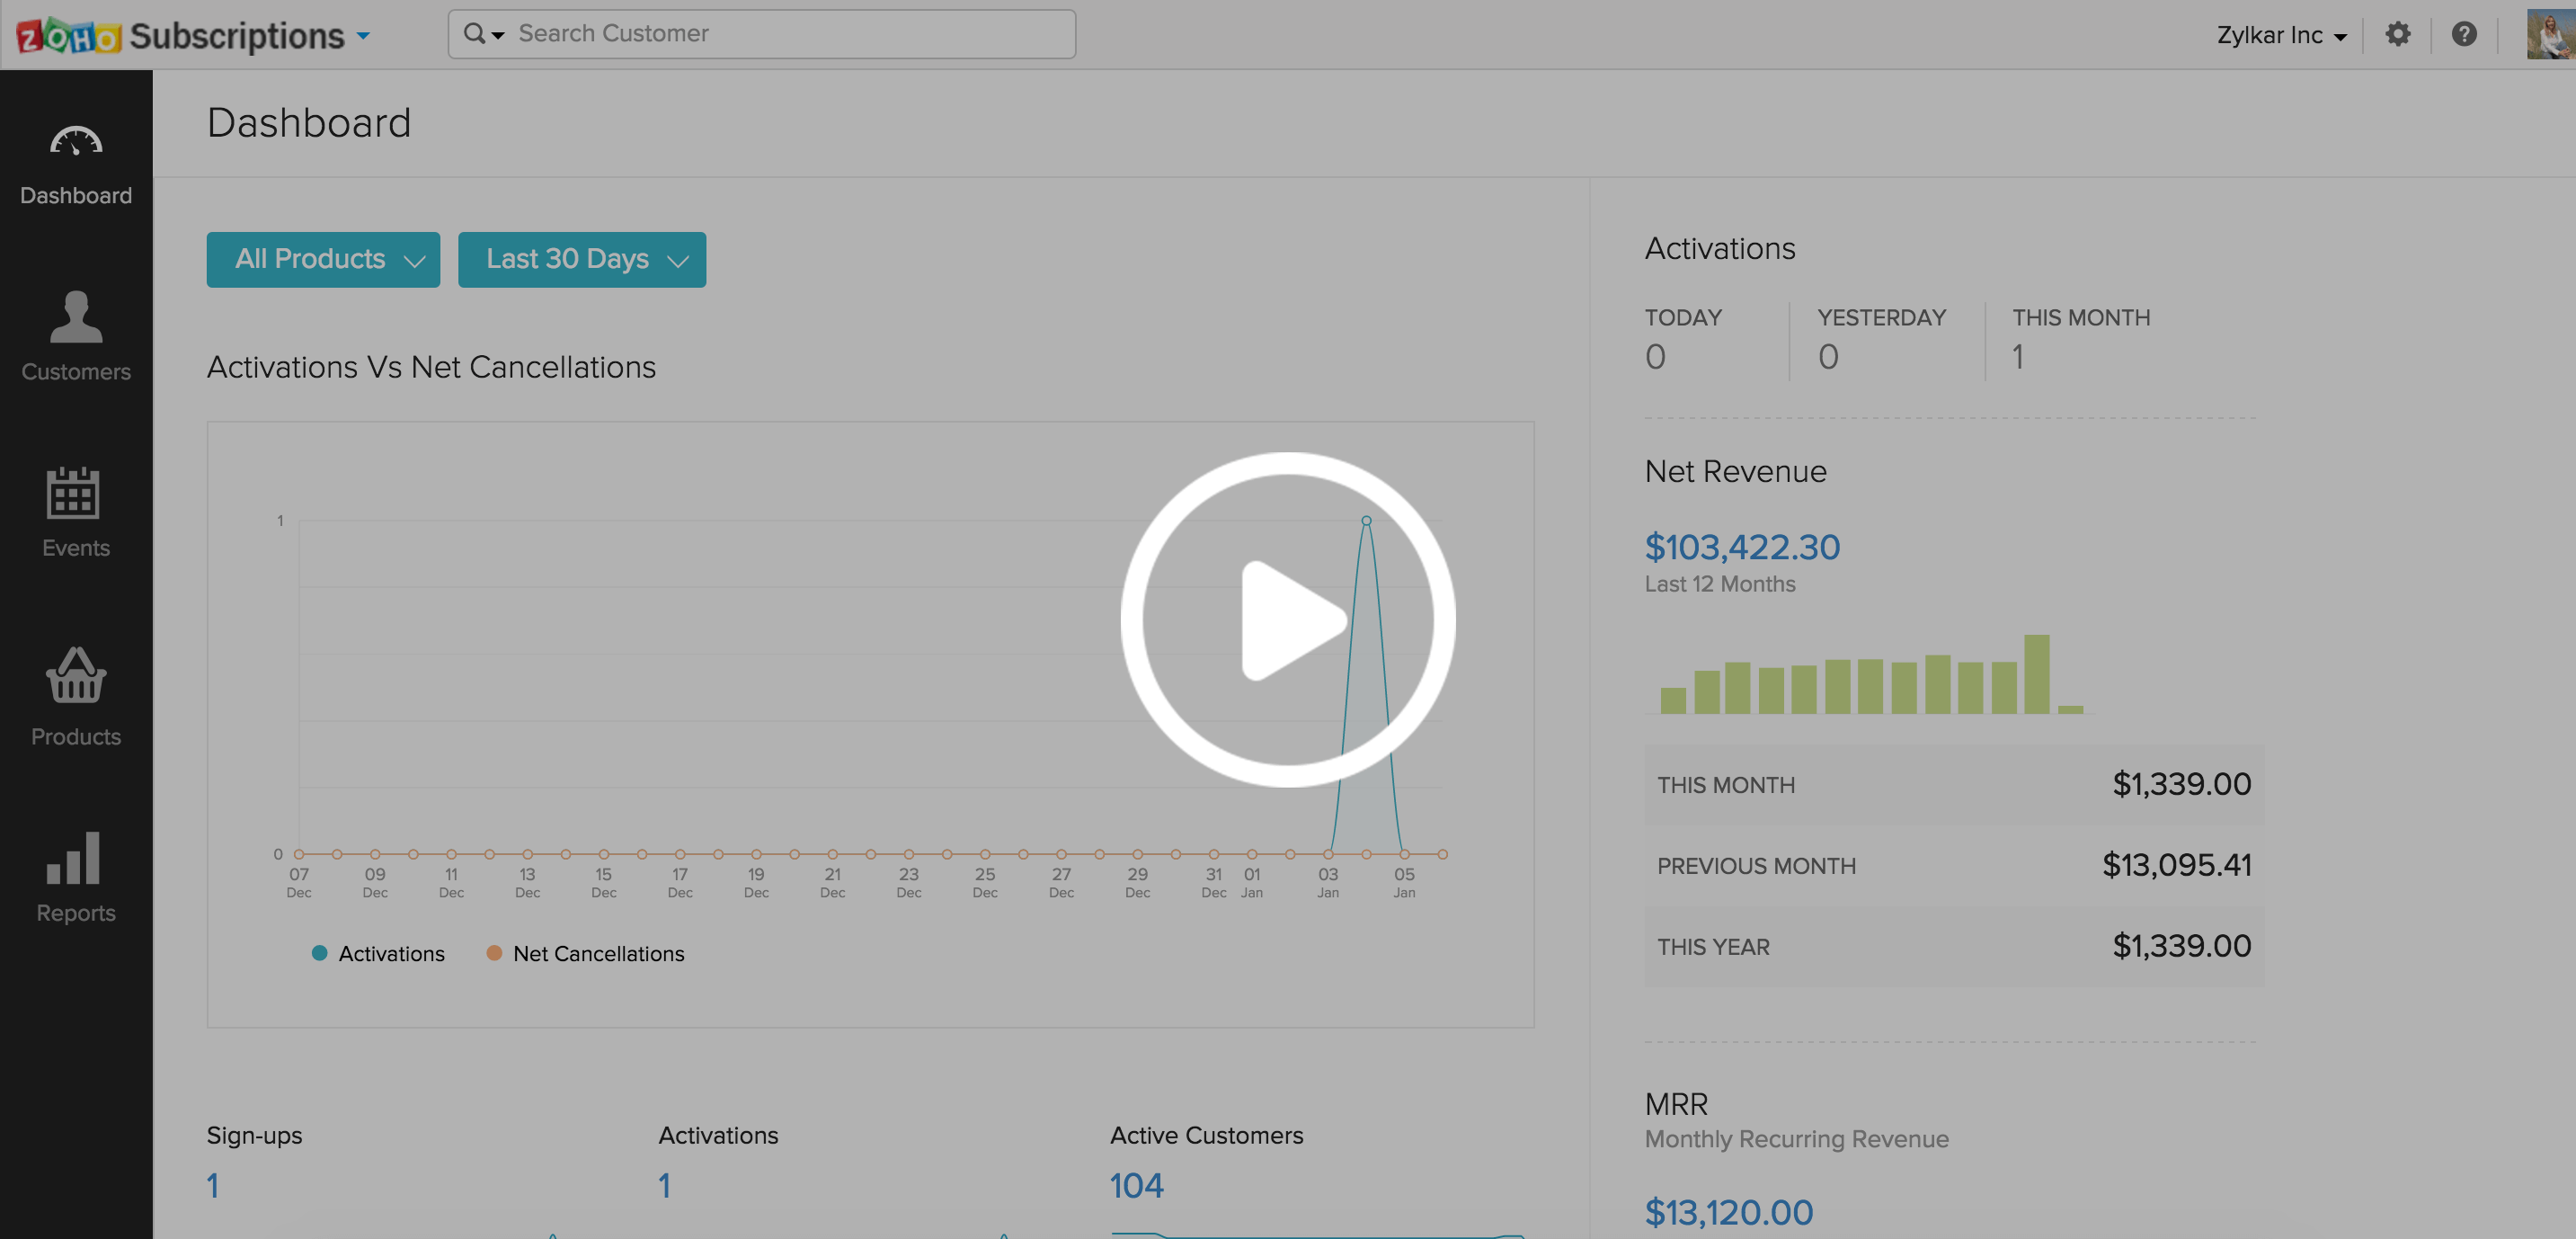2576x1239 pixels.
Task: Open Reports bar chart icon
Action: 73,858
